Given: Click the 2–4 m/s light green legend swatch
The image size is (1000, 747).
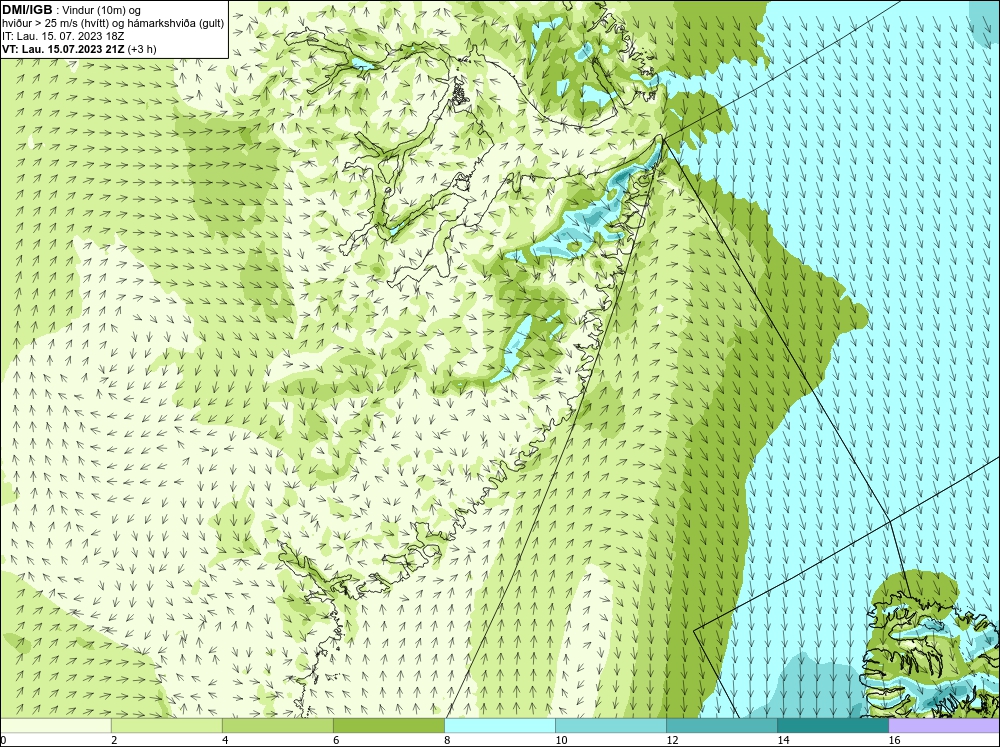Looking at the screenshot, I should coord(167,725).
